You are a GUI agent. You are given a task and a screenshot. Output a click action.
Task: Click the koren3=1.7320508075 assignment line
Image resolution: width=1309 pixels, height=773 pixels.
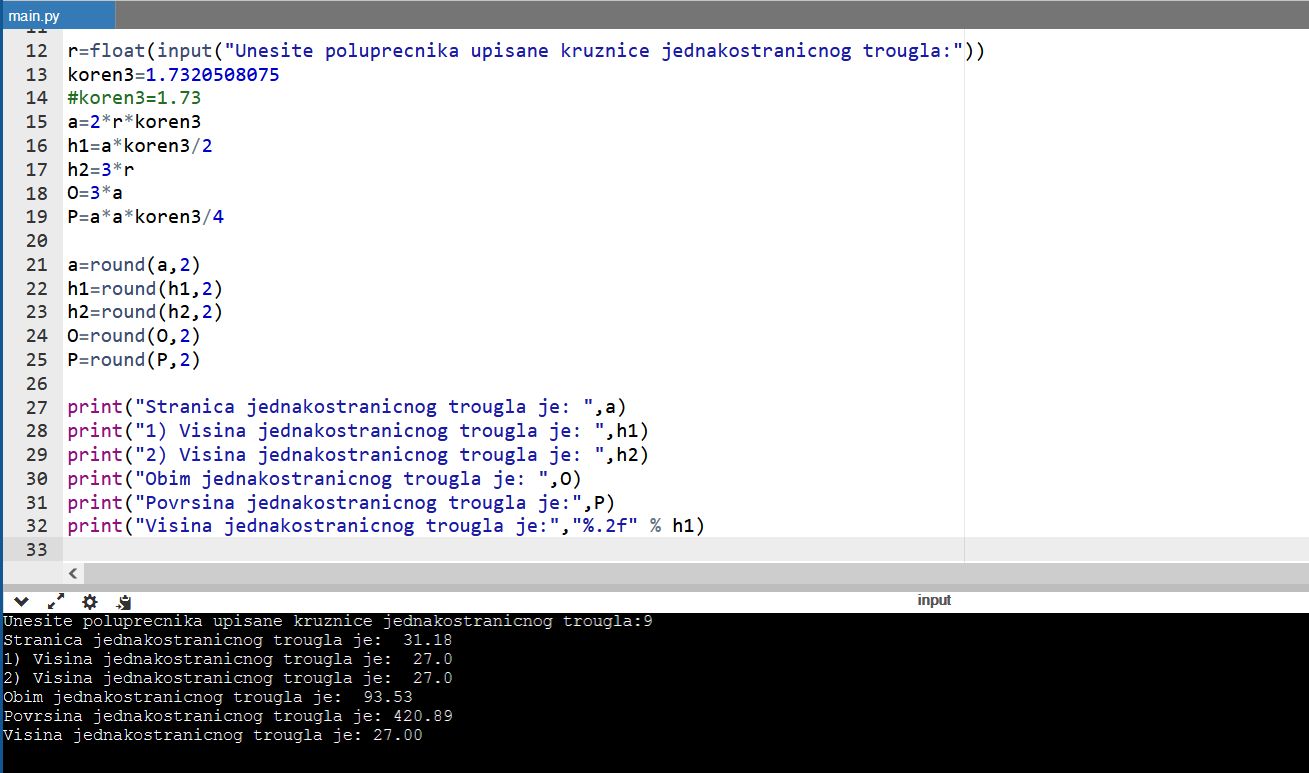click(x=173, y=75)
